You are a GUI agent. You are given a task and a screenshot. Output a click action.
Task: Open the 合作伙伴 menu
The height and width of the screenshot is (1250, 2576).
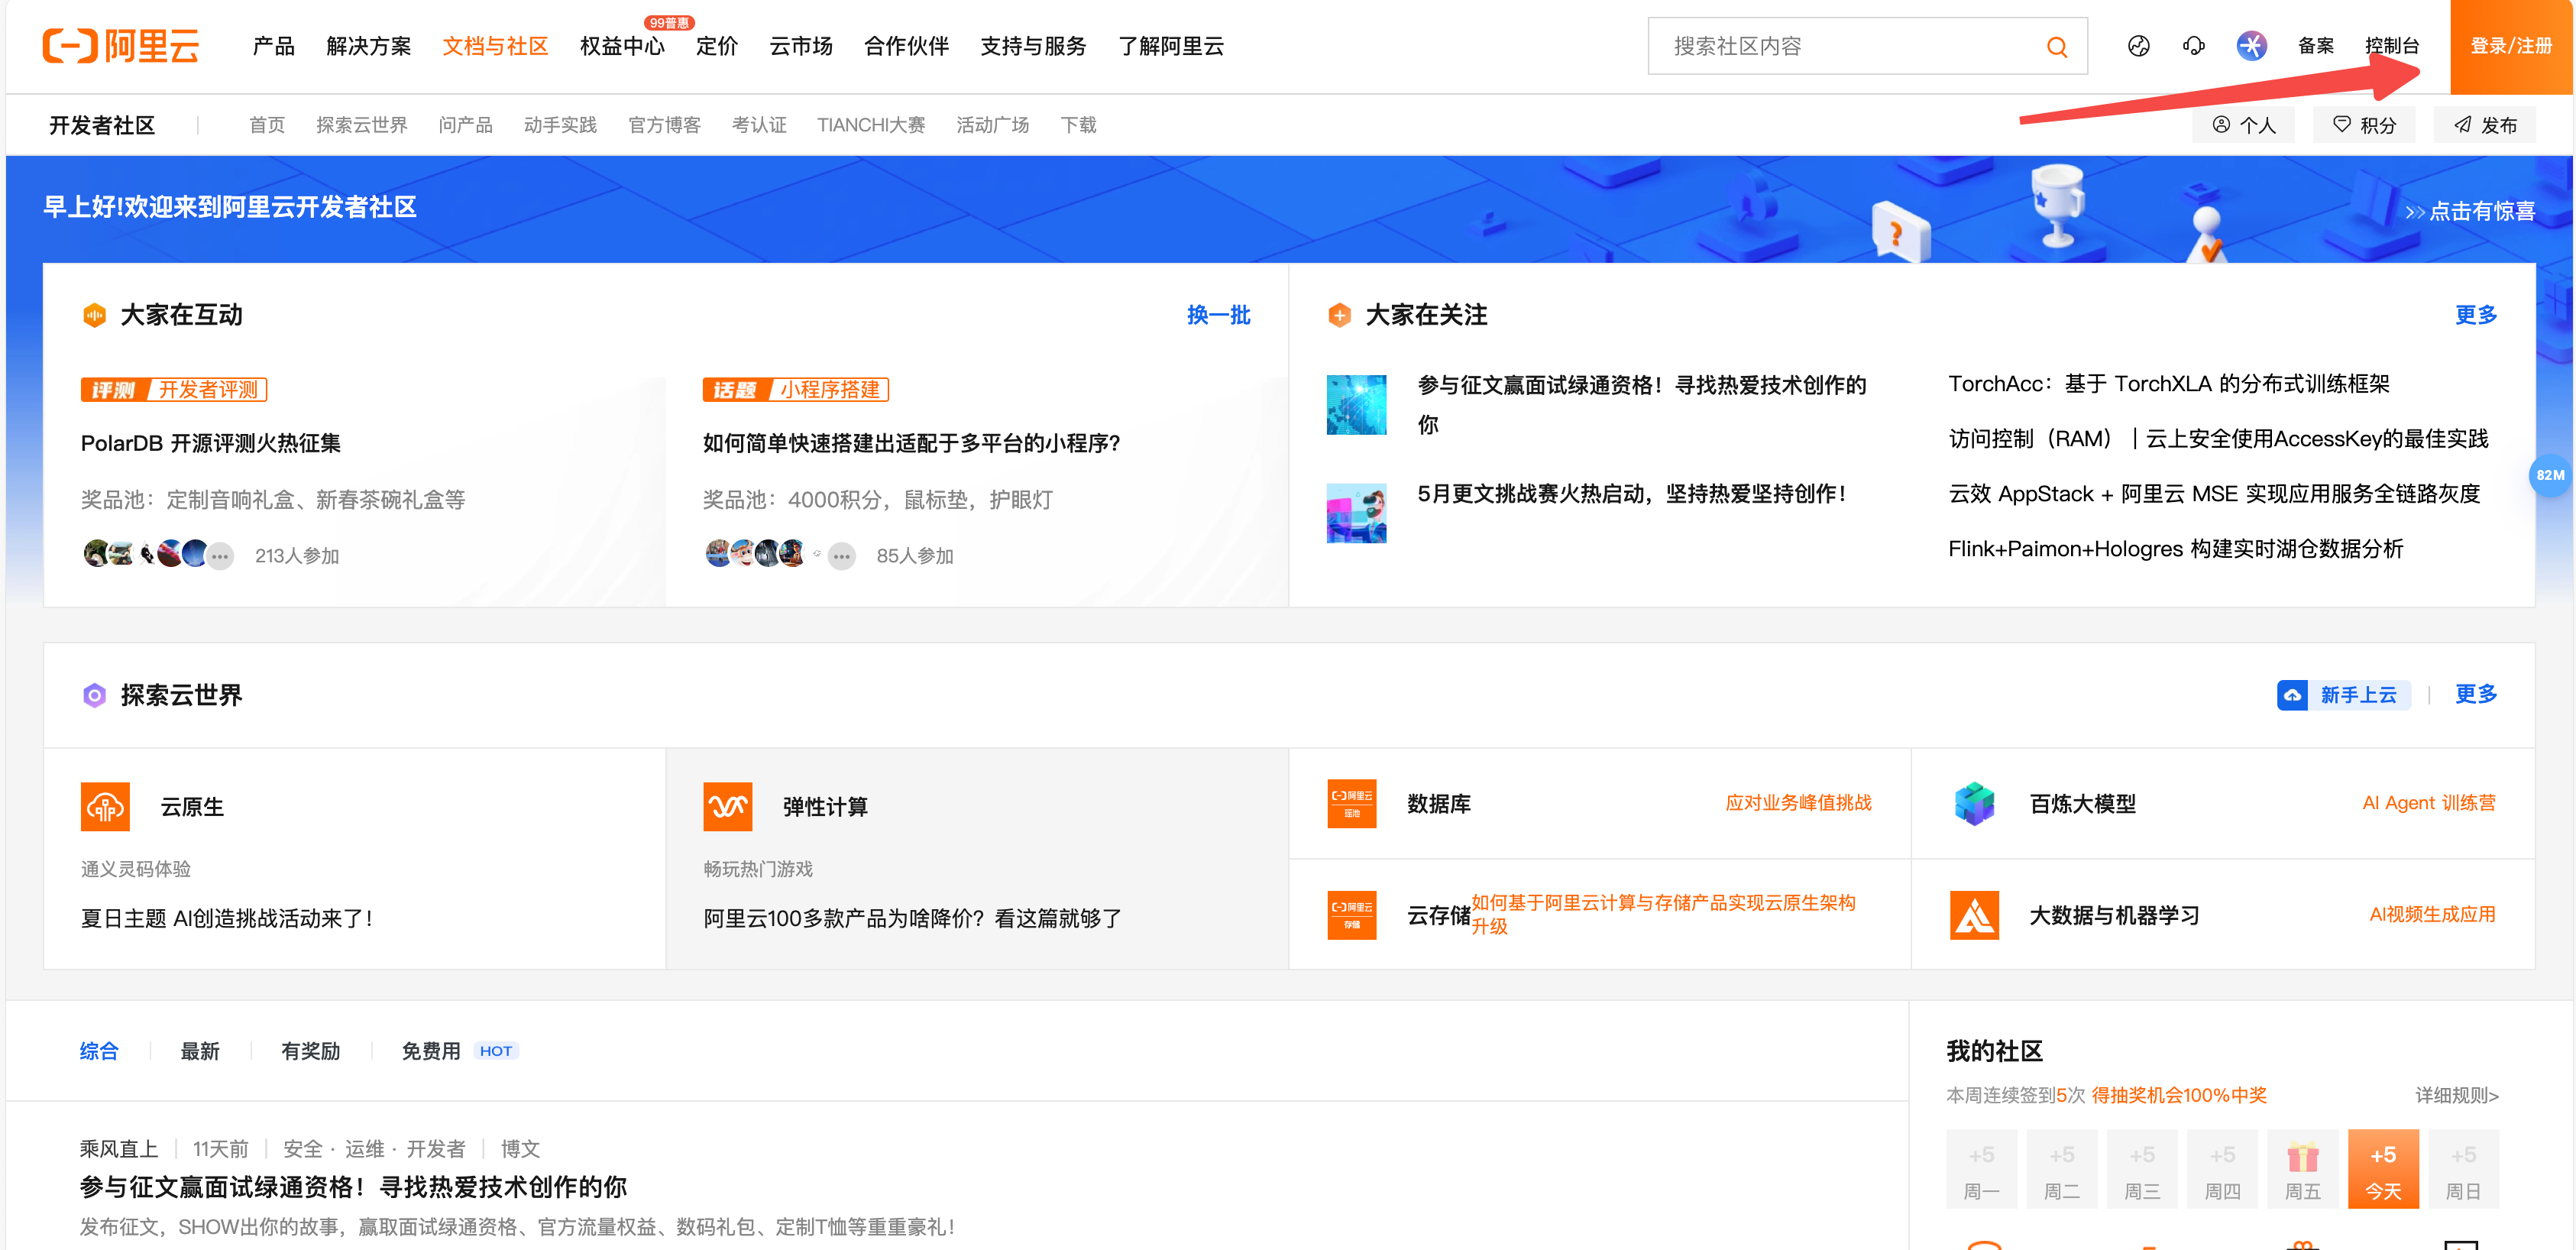coord(906,46)
